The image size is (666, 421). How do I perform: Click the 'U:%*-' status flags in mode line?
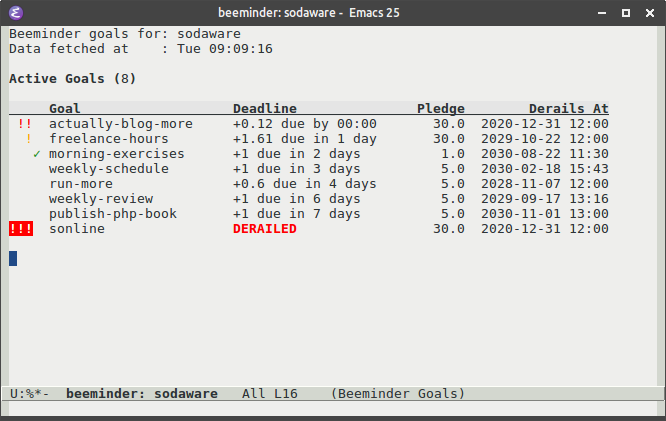[29, 394]
